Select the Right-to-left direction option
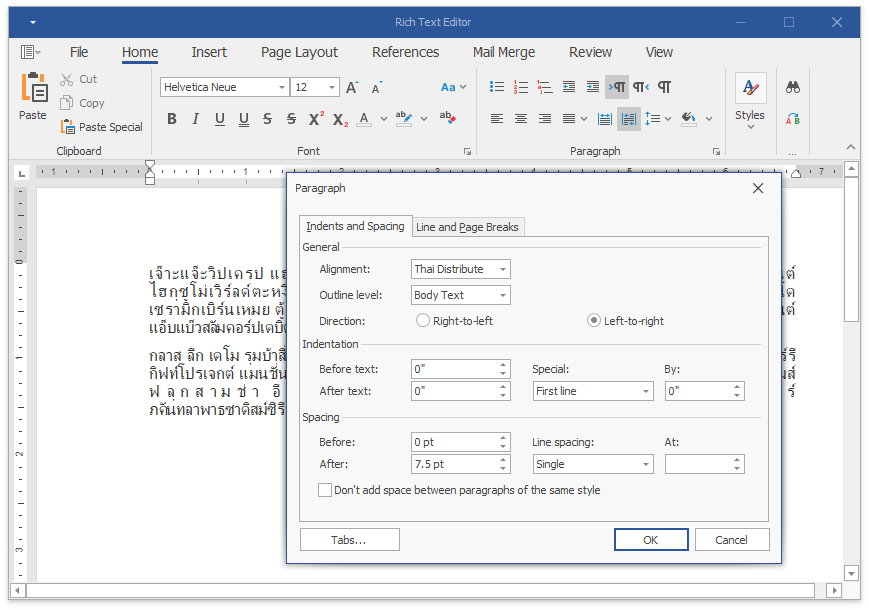The height and width of the screenshot is (610, 869). (x=424, y=321)
